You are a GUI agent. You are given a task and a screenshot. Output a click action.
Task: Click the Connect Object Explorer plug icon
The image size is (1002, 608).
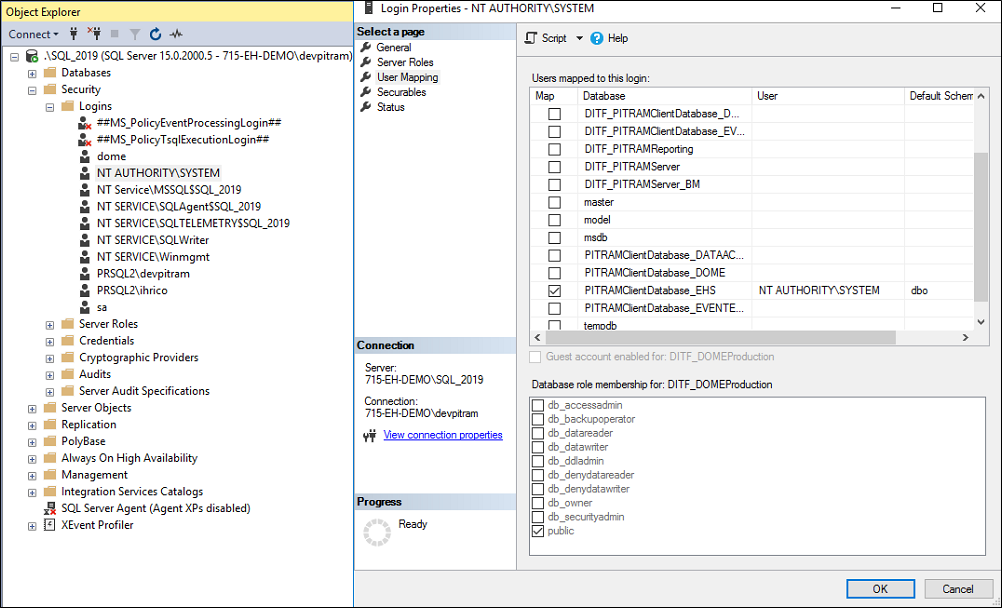tap(73, 34)
